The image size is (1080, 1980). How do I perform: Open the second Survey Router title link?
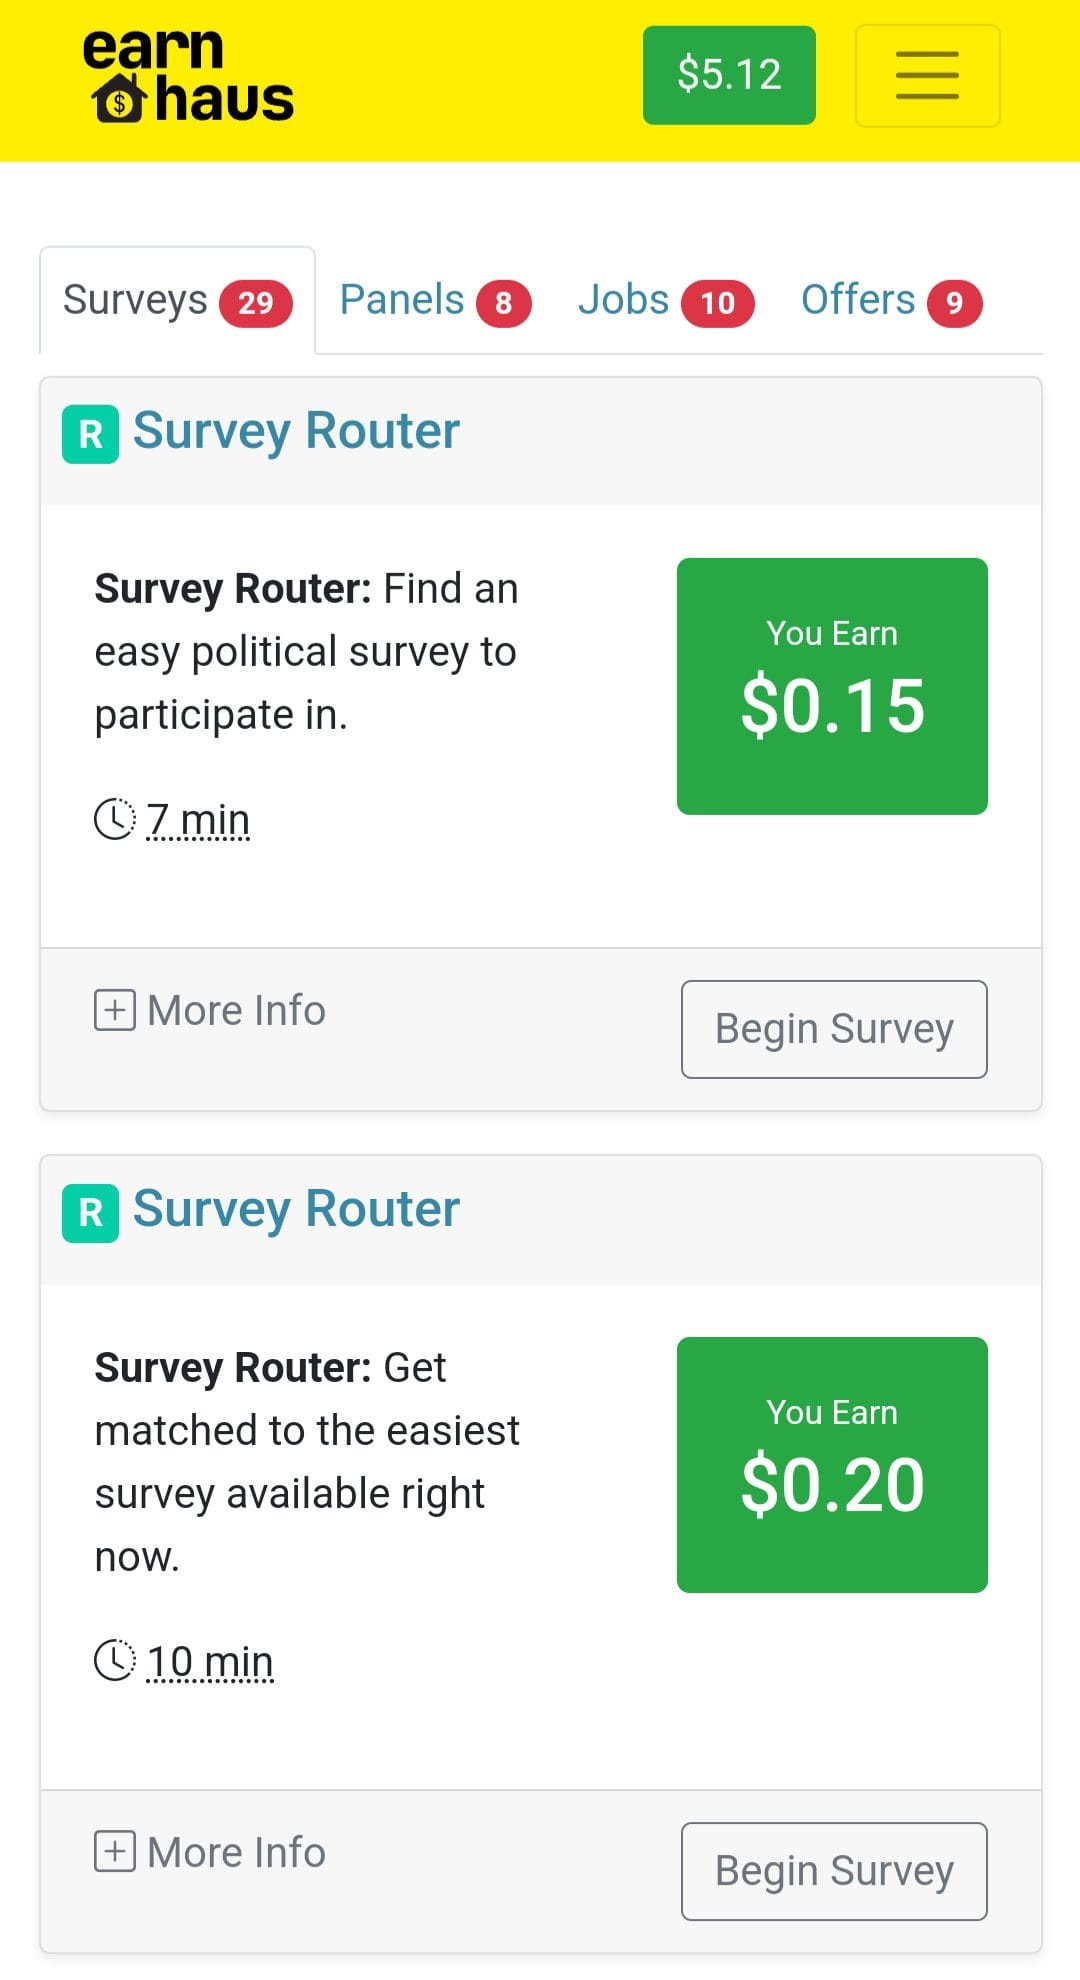pos(296,1209)
